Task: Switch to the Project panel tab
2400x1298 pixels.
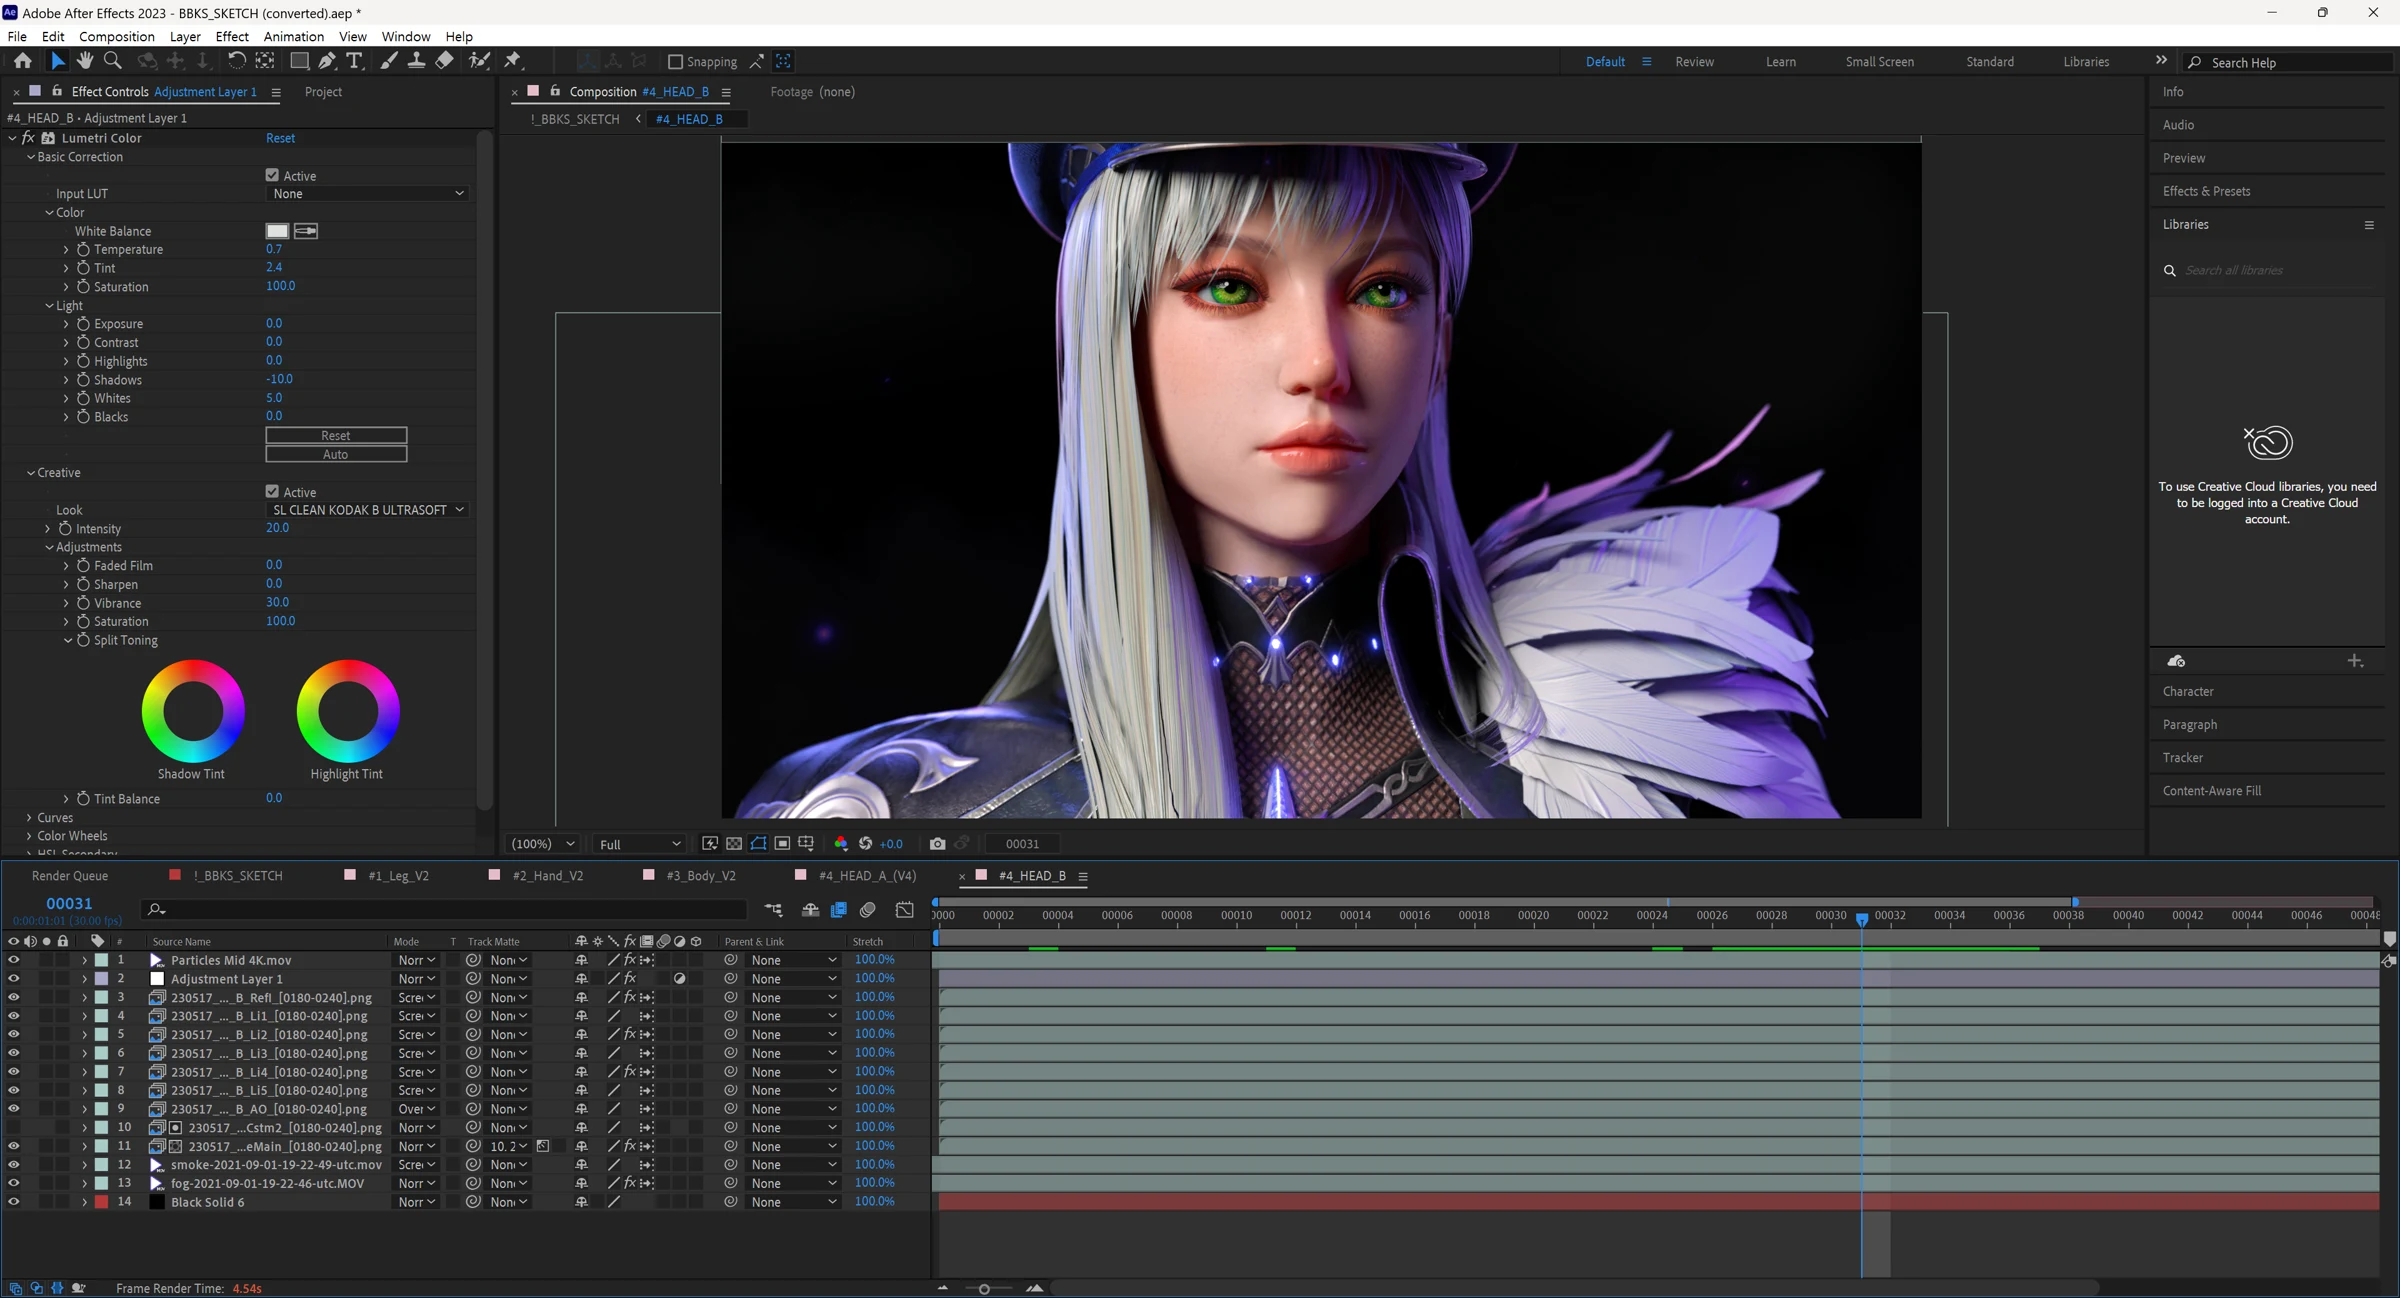Action: [323, 92]
